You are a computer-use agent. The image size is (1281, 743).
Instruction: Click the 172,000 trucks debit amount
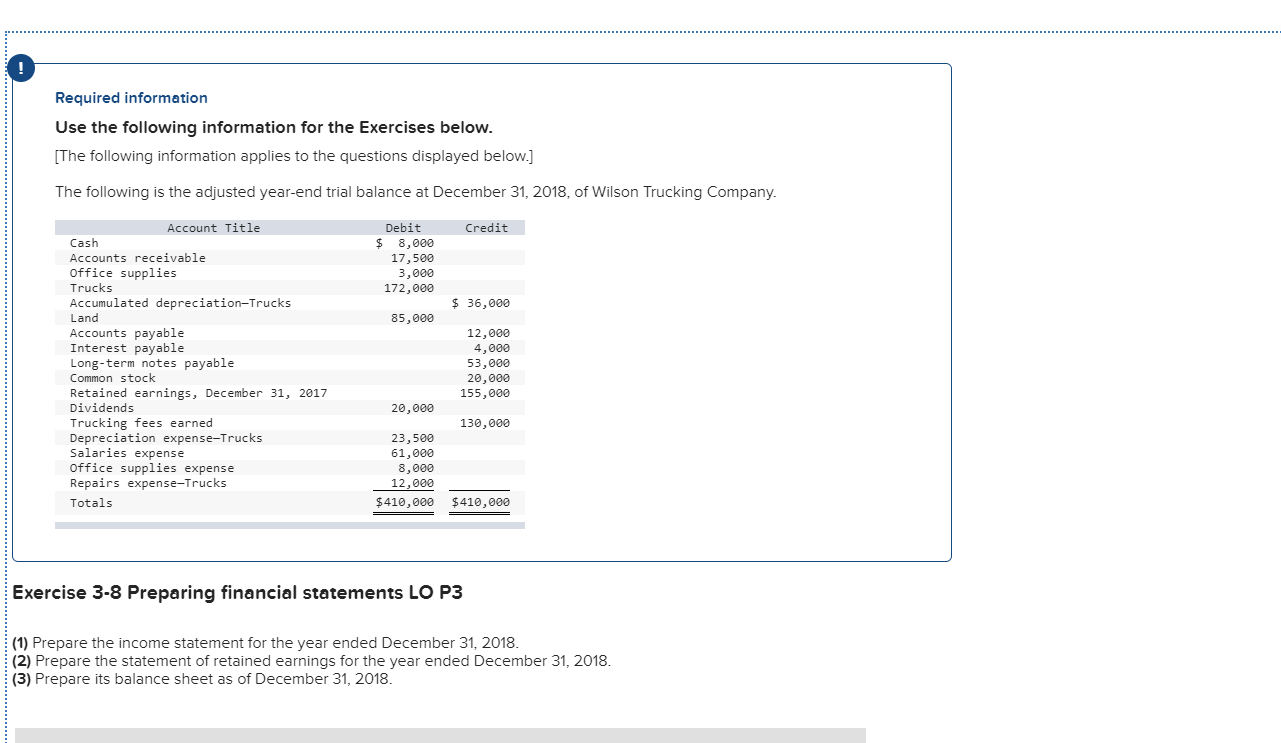click(409, 288)
